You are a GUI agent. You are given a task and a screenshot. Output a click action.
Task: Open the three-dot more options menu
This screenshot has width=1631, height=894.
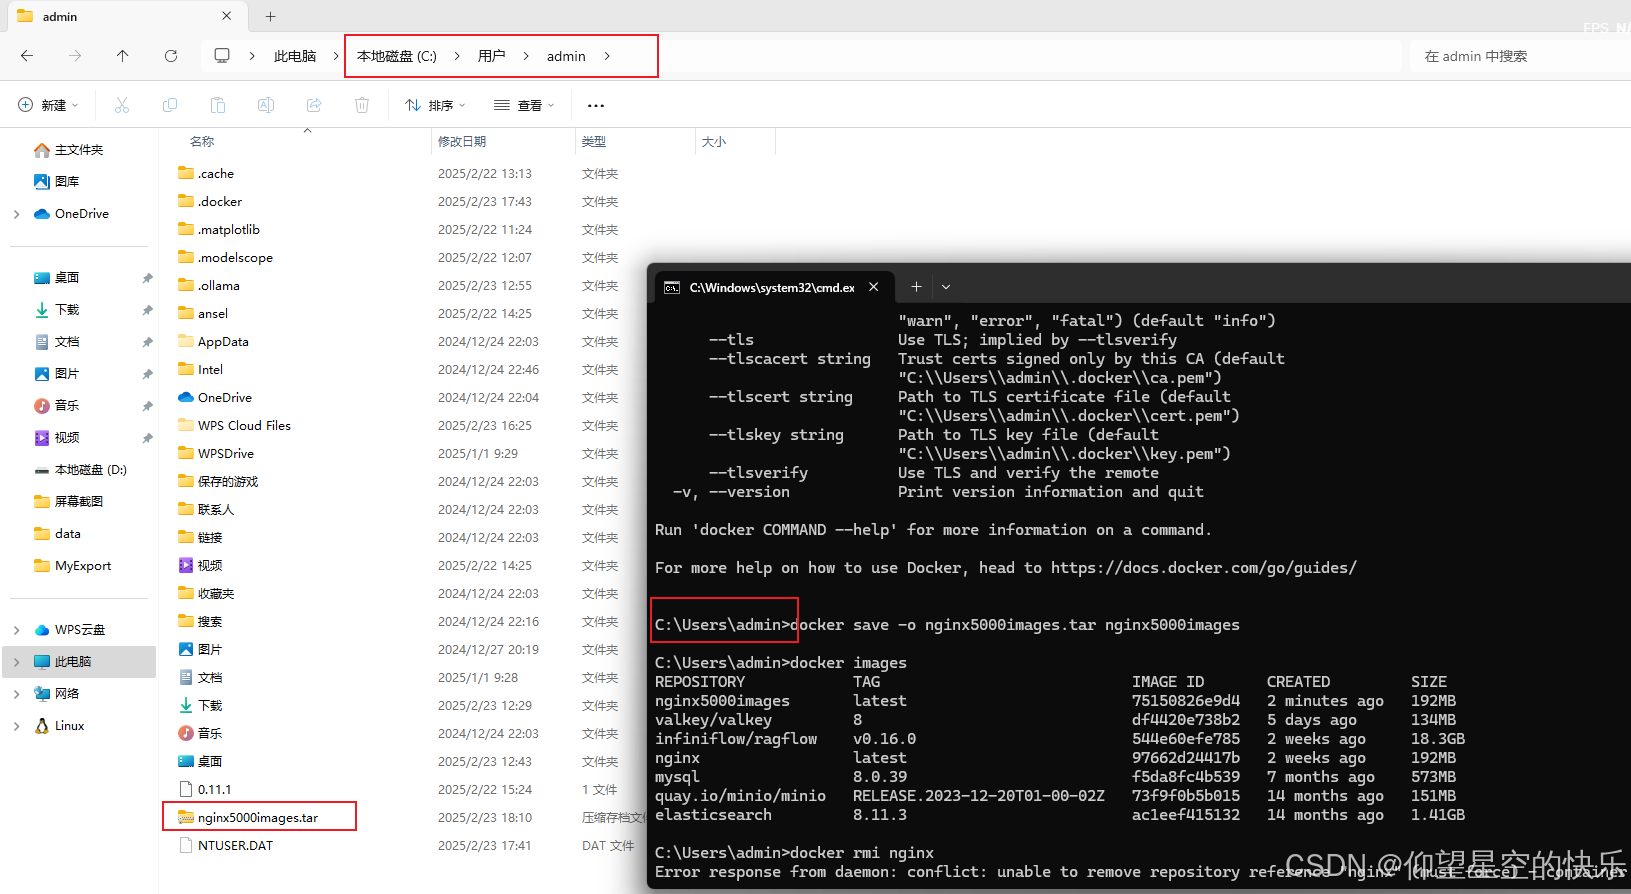(596, 105)
